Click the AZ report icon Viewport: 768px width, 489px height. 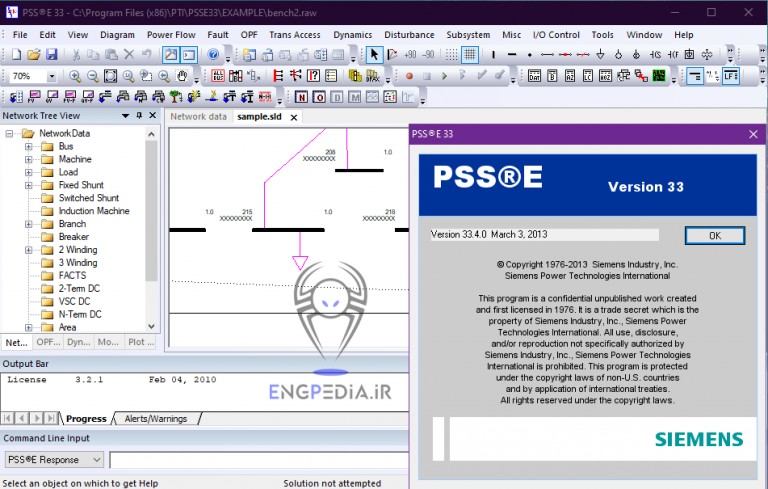click(570, 76)
